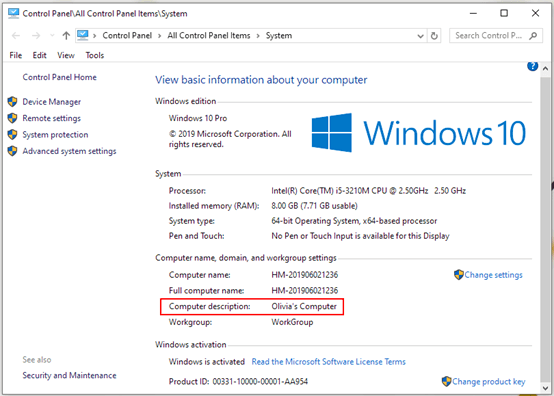
Task: Open Remote settings link
Action: (x=52, y=118)
